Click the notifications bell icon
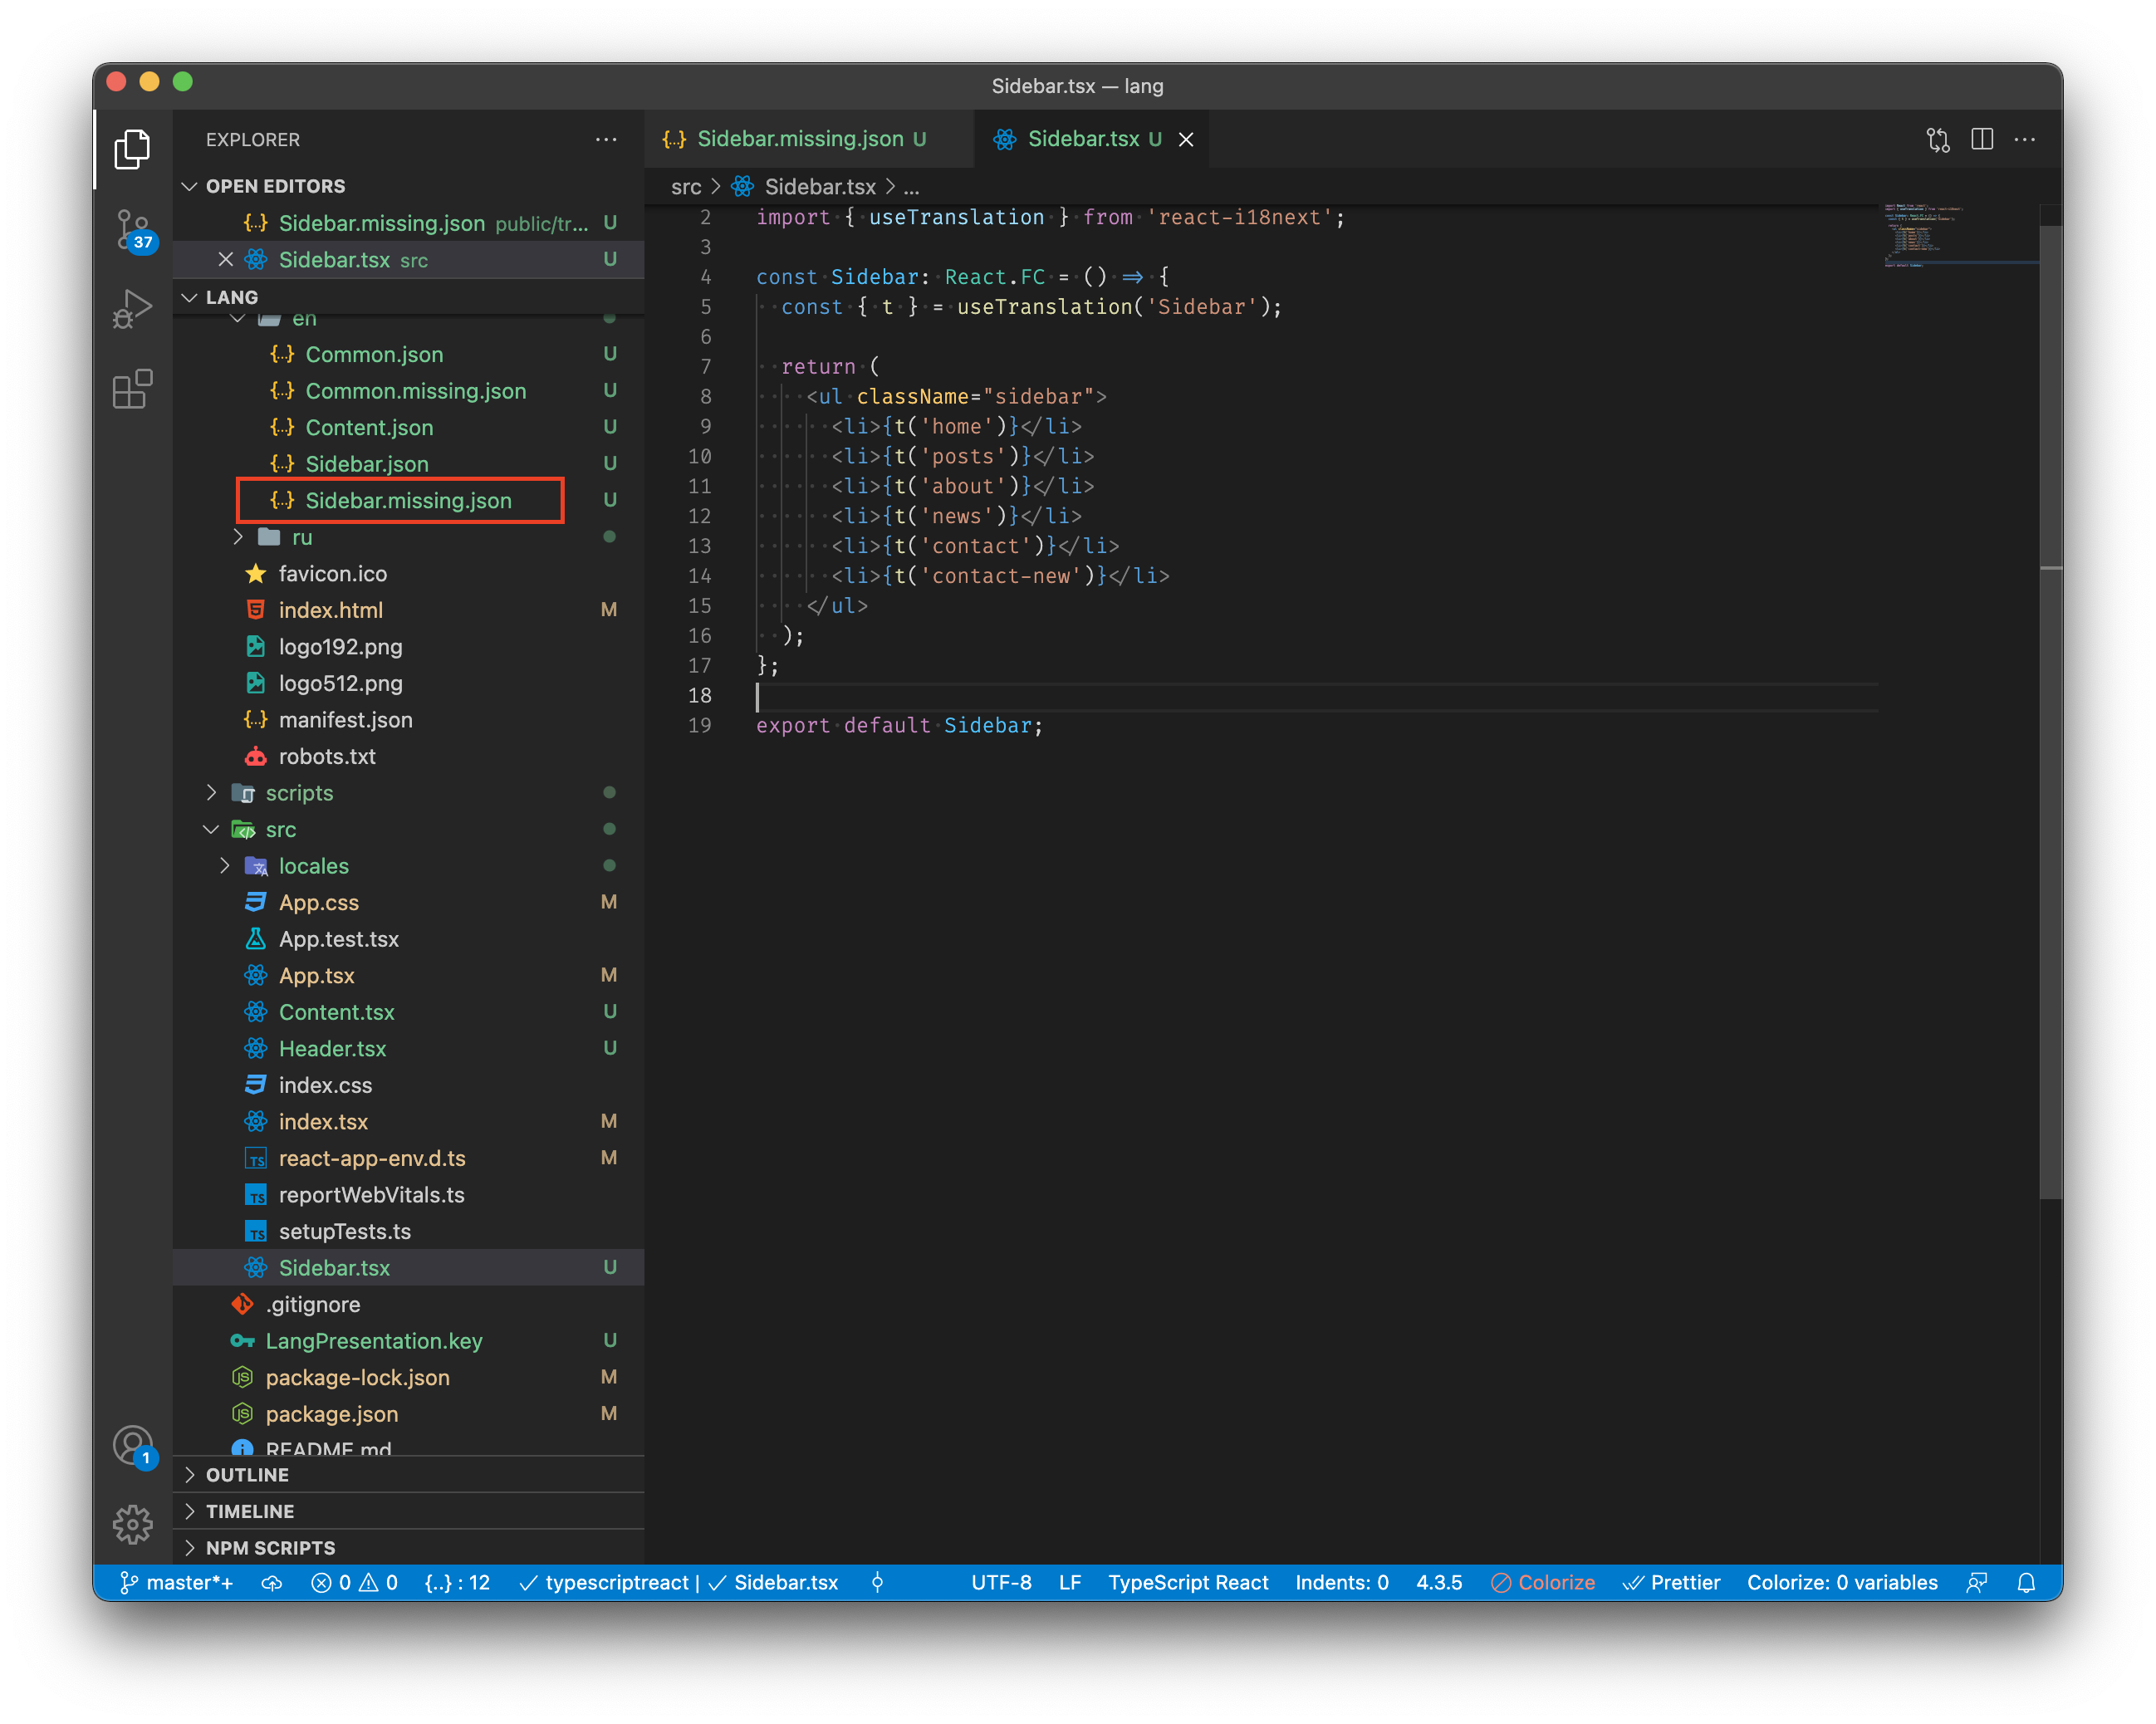 (x=2025, y=1582)
